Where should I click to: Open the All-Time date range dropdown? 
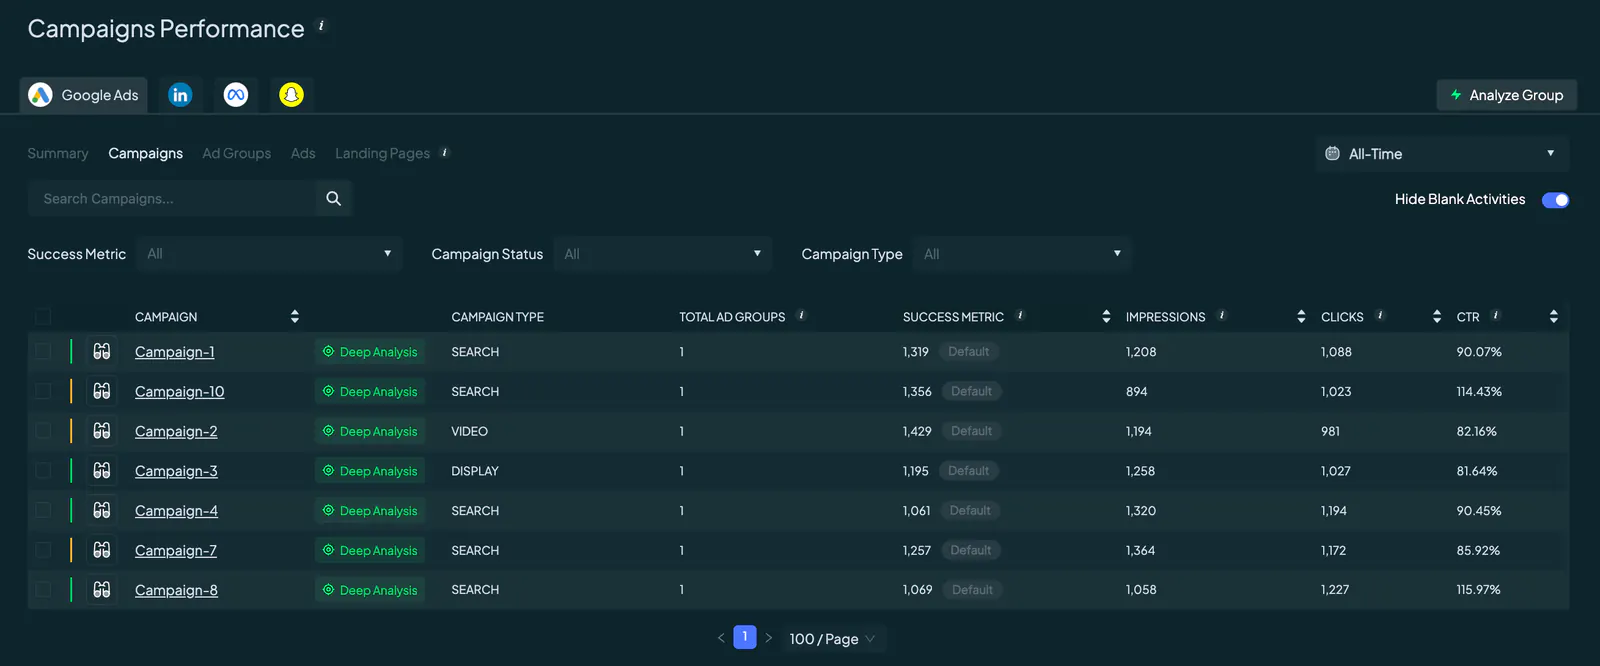pyautogui.click(x=1442, y=154)
